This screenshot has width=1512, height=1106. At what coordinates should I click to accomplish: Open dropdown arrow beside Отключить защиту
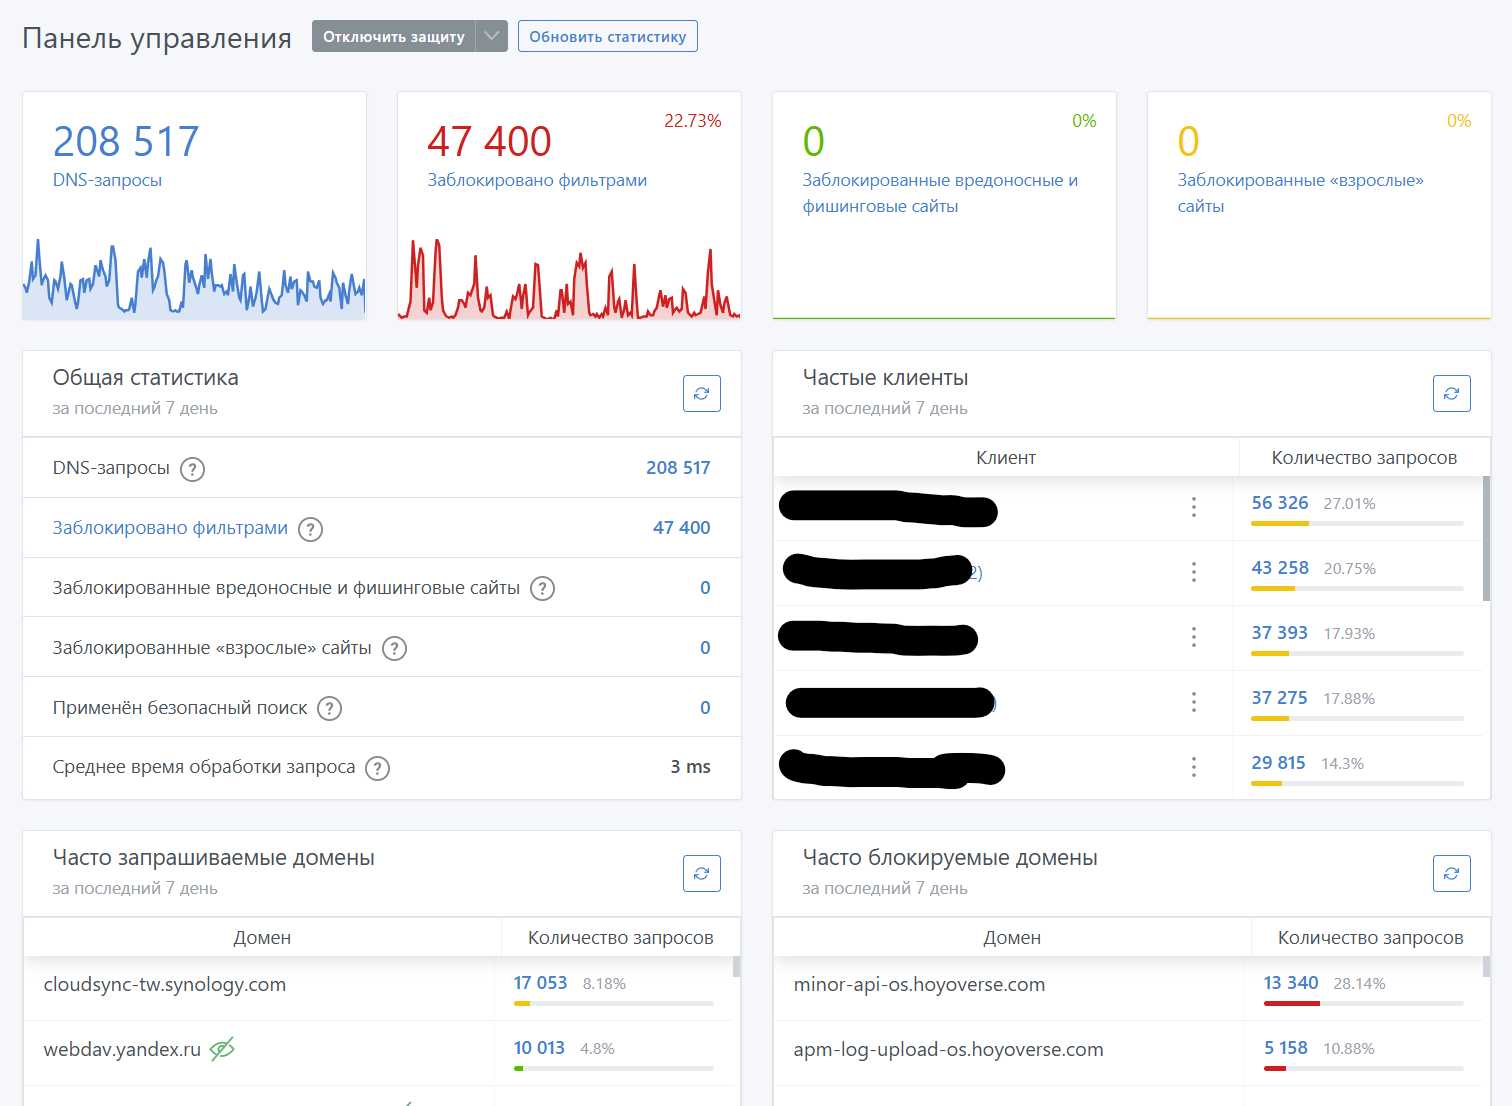point(491,36)
